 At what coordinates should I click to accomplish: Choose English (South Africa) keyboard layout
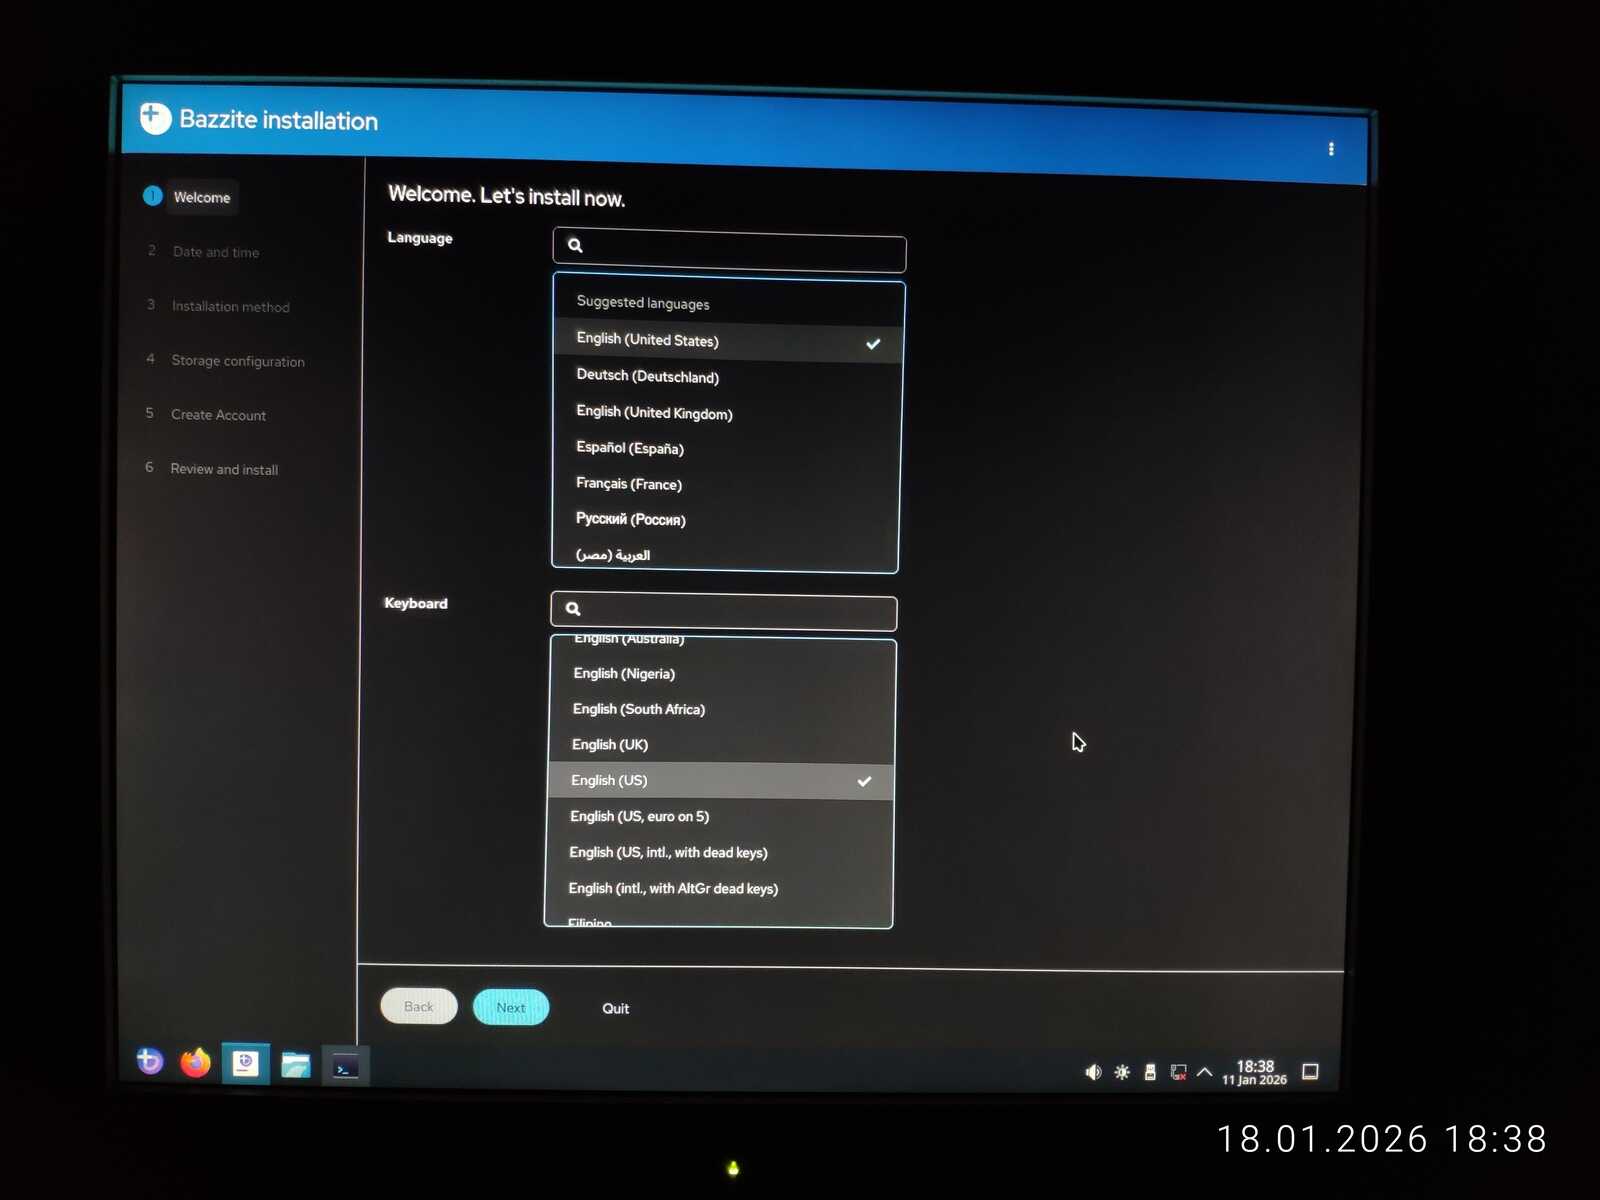click(722, 709)
